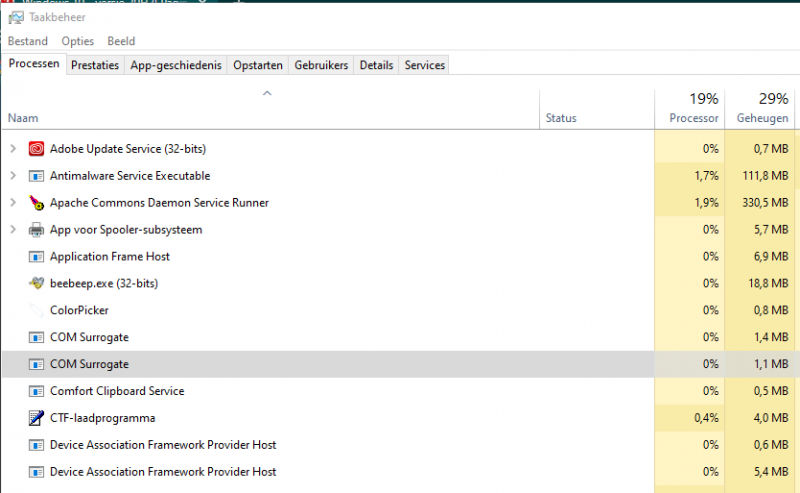Click the Apache Commons Daemon feather icon
This screenshot has height=493, width=800.
[x=37, y=203]
